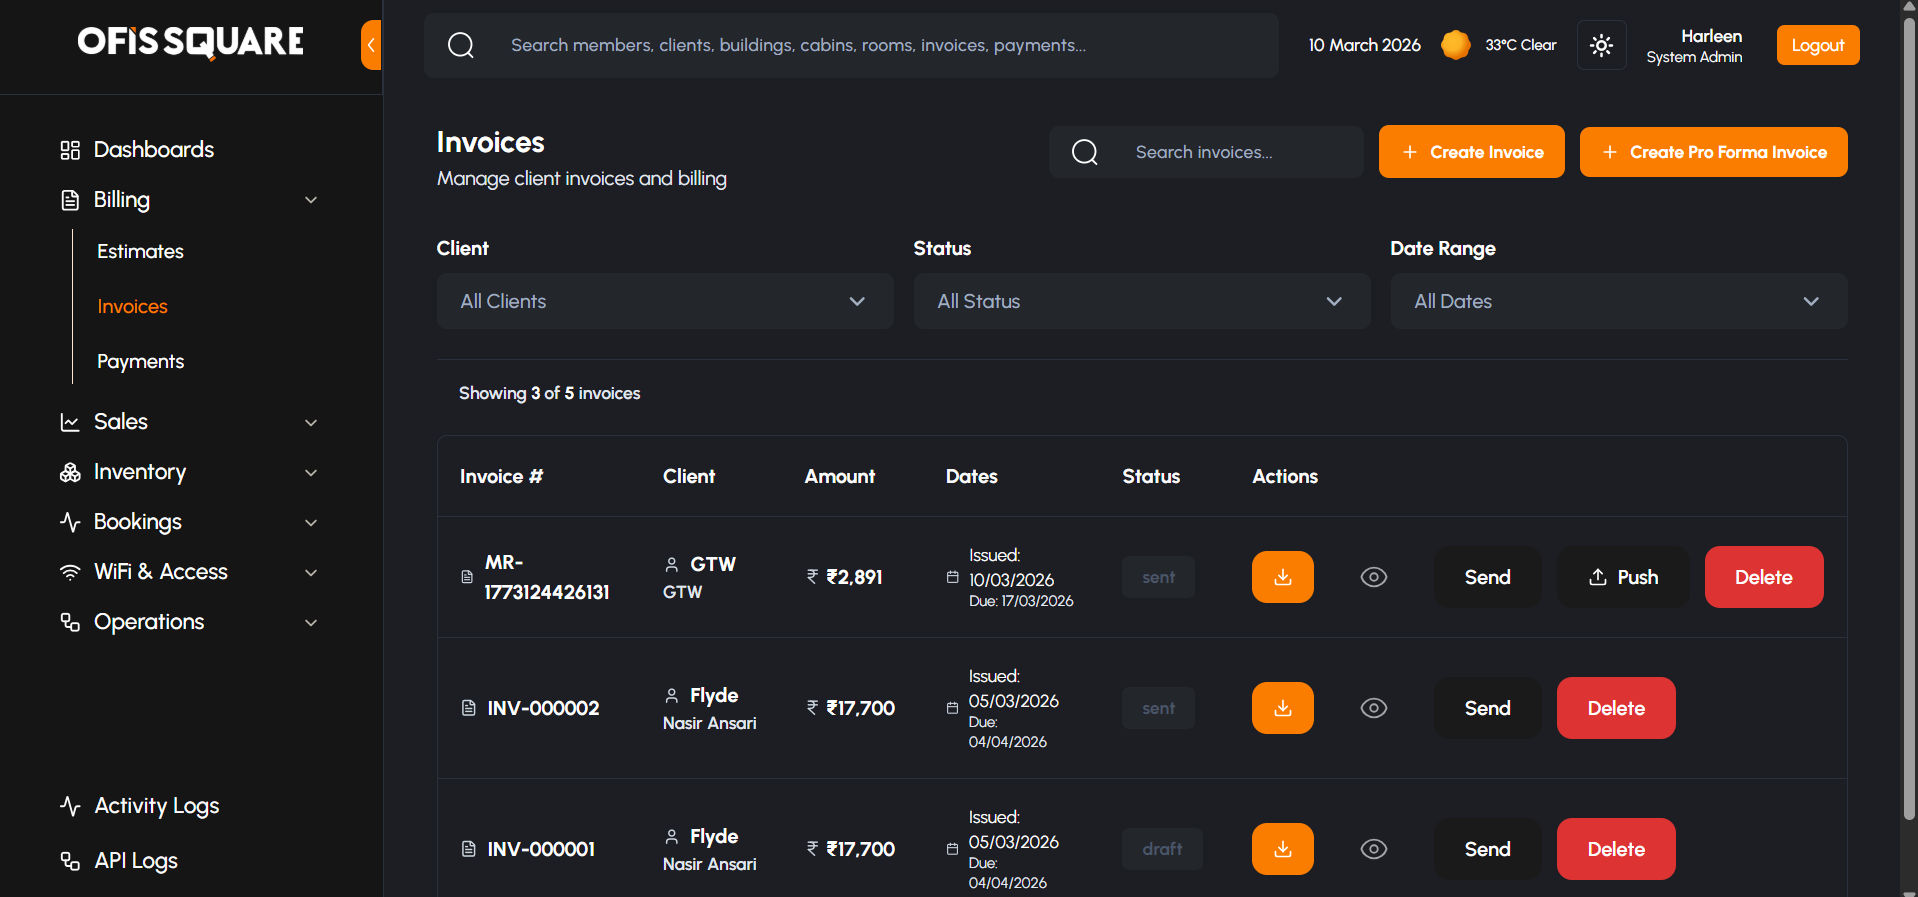Download invoice INV-000001
The width and height of the screenshot is (1918, 897).
coord(1283,849)
